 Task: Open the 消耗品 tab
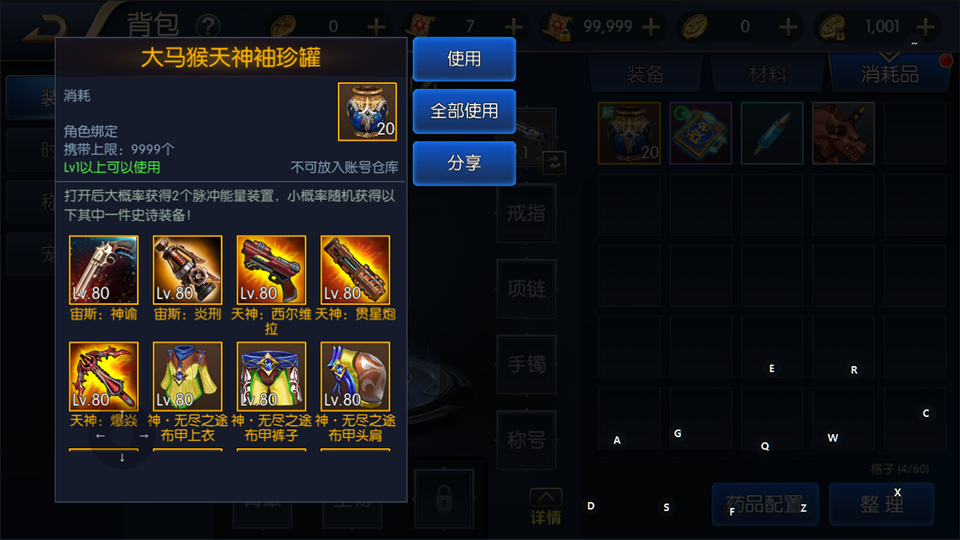tap(890, 74)
